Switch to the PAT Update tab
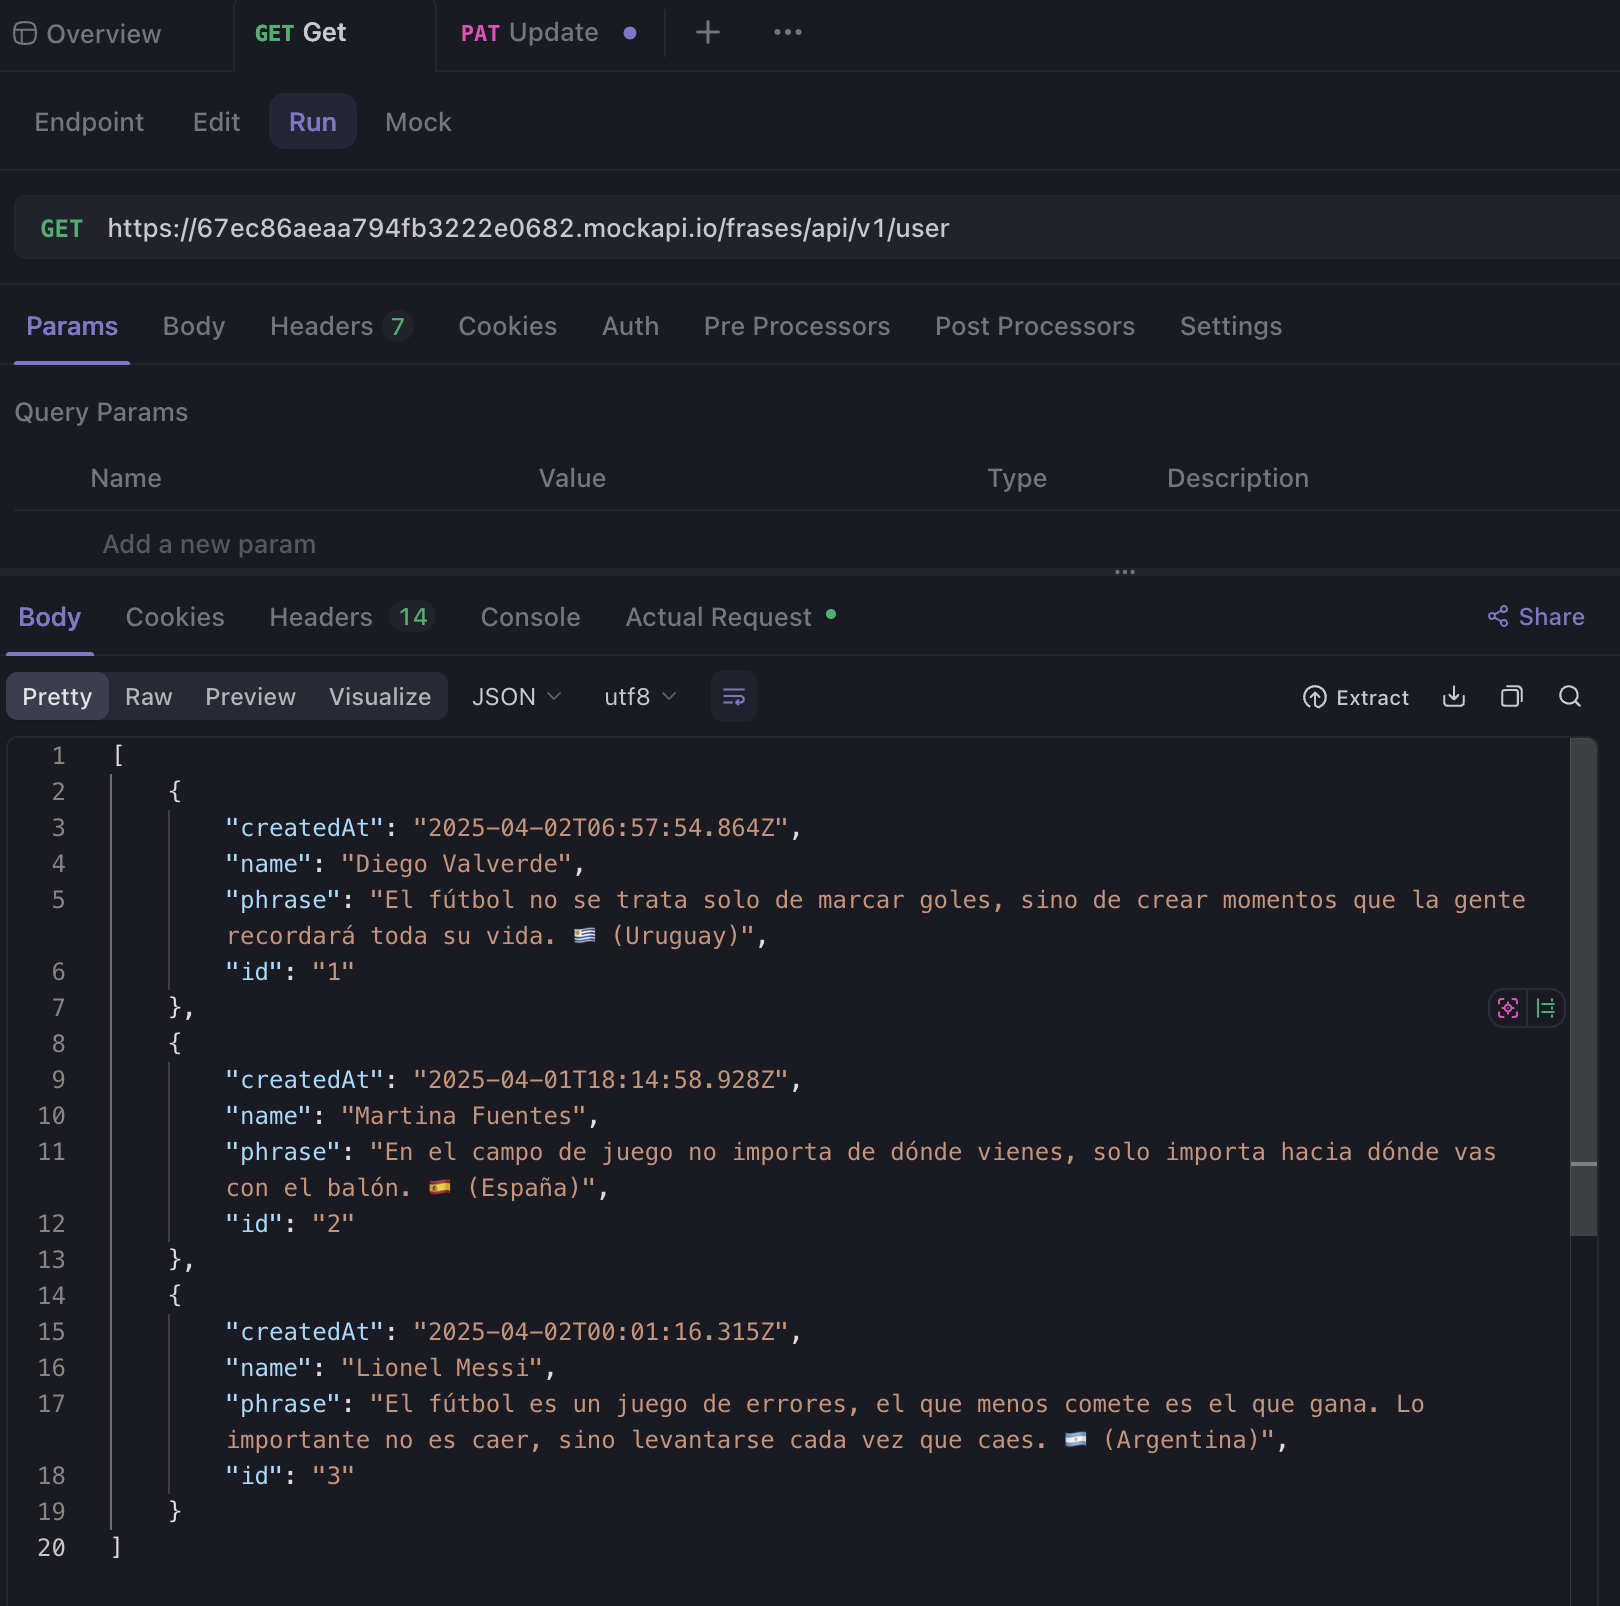Screen dimensions: 1620x1606 529,33
